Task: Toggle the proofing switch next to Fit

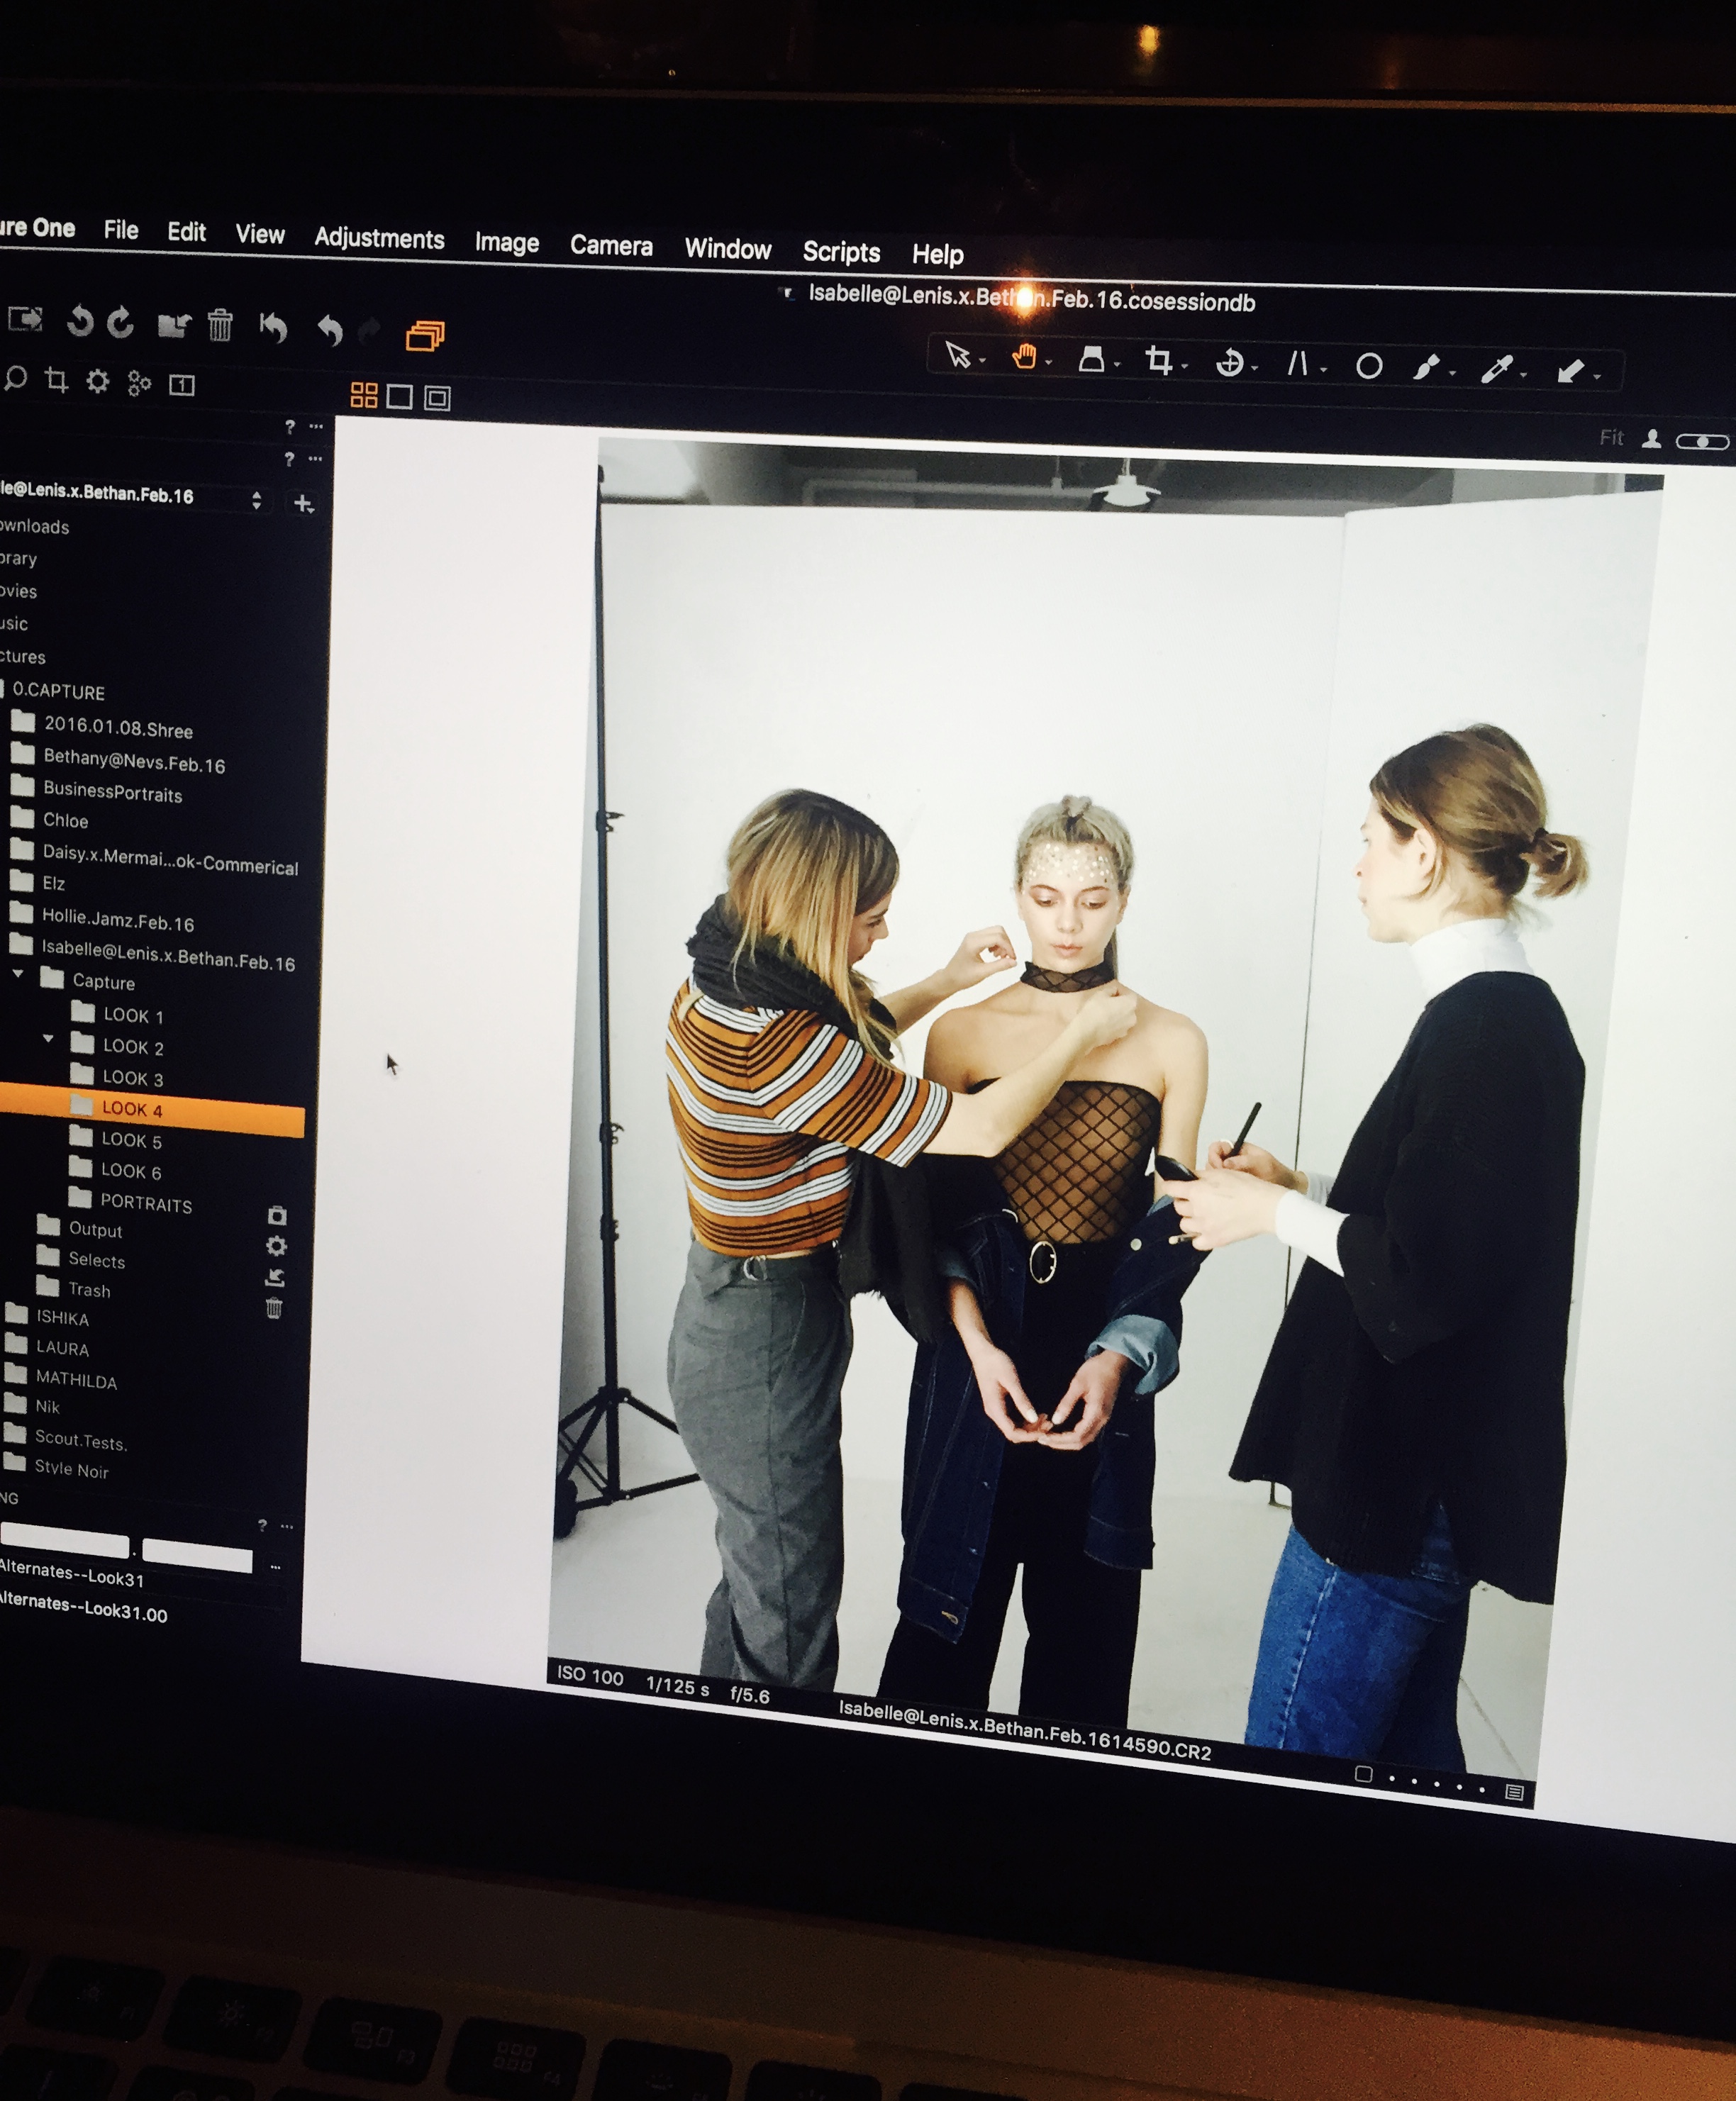Action: point(1702,441)
